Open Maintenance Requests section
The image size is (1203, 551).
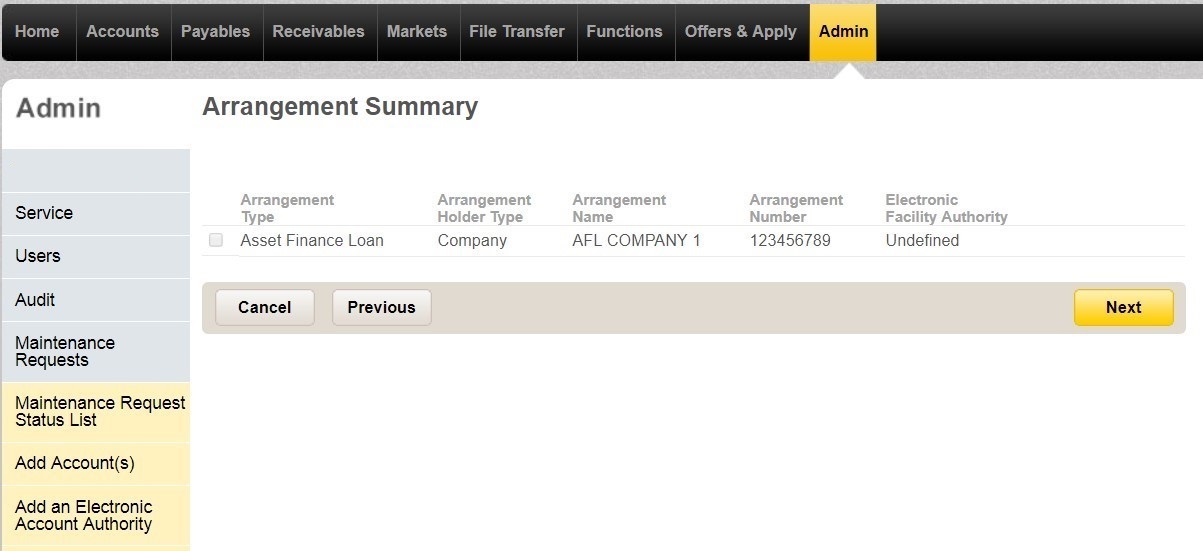coord(95,352)
